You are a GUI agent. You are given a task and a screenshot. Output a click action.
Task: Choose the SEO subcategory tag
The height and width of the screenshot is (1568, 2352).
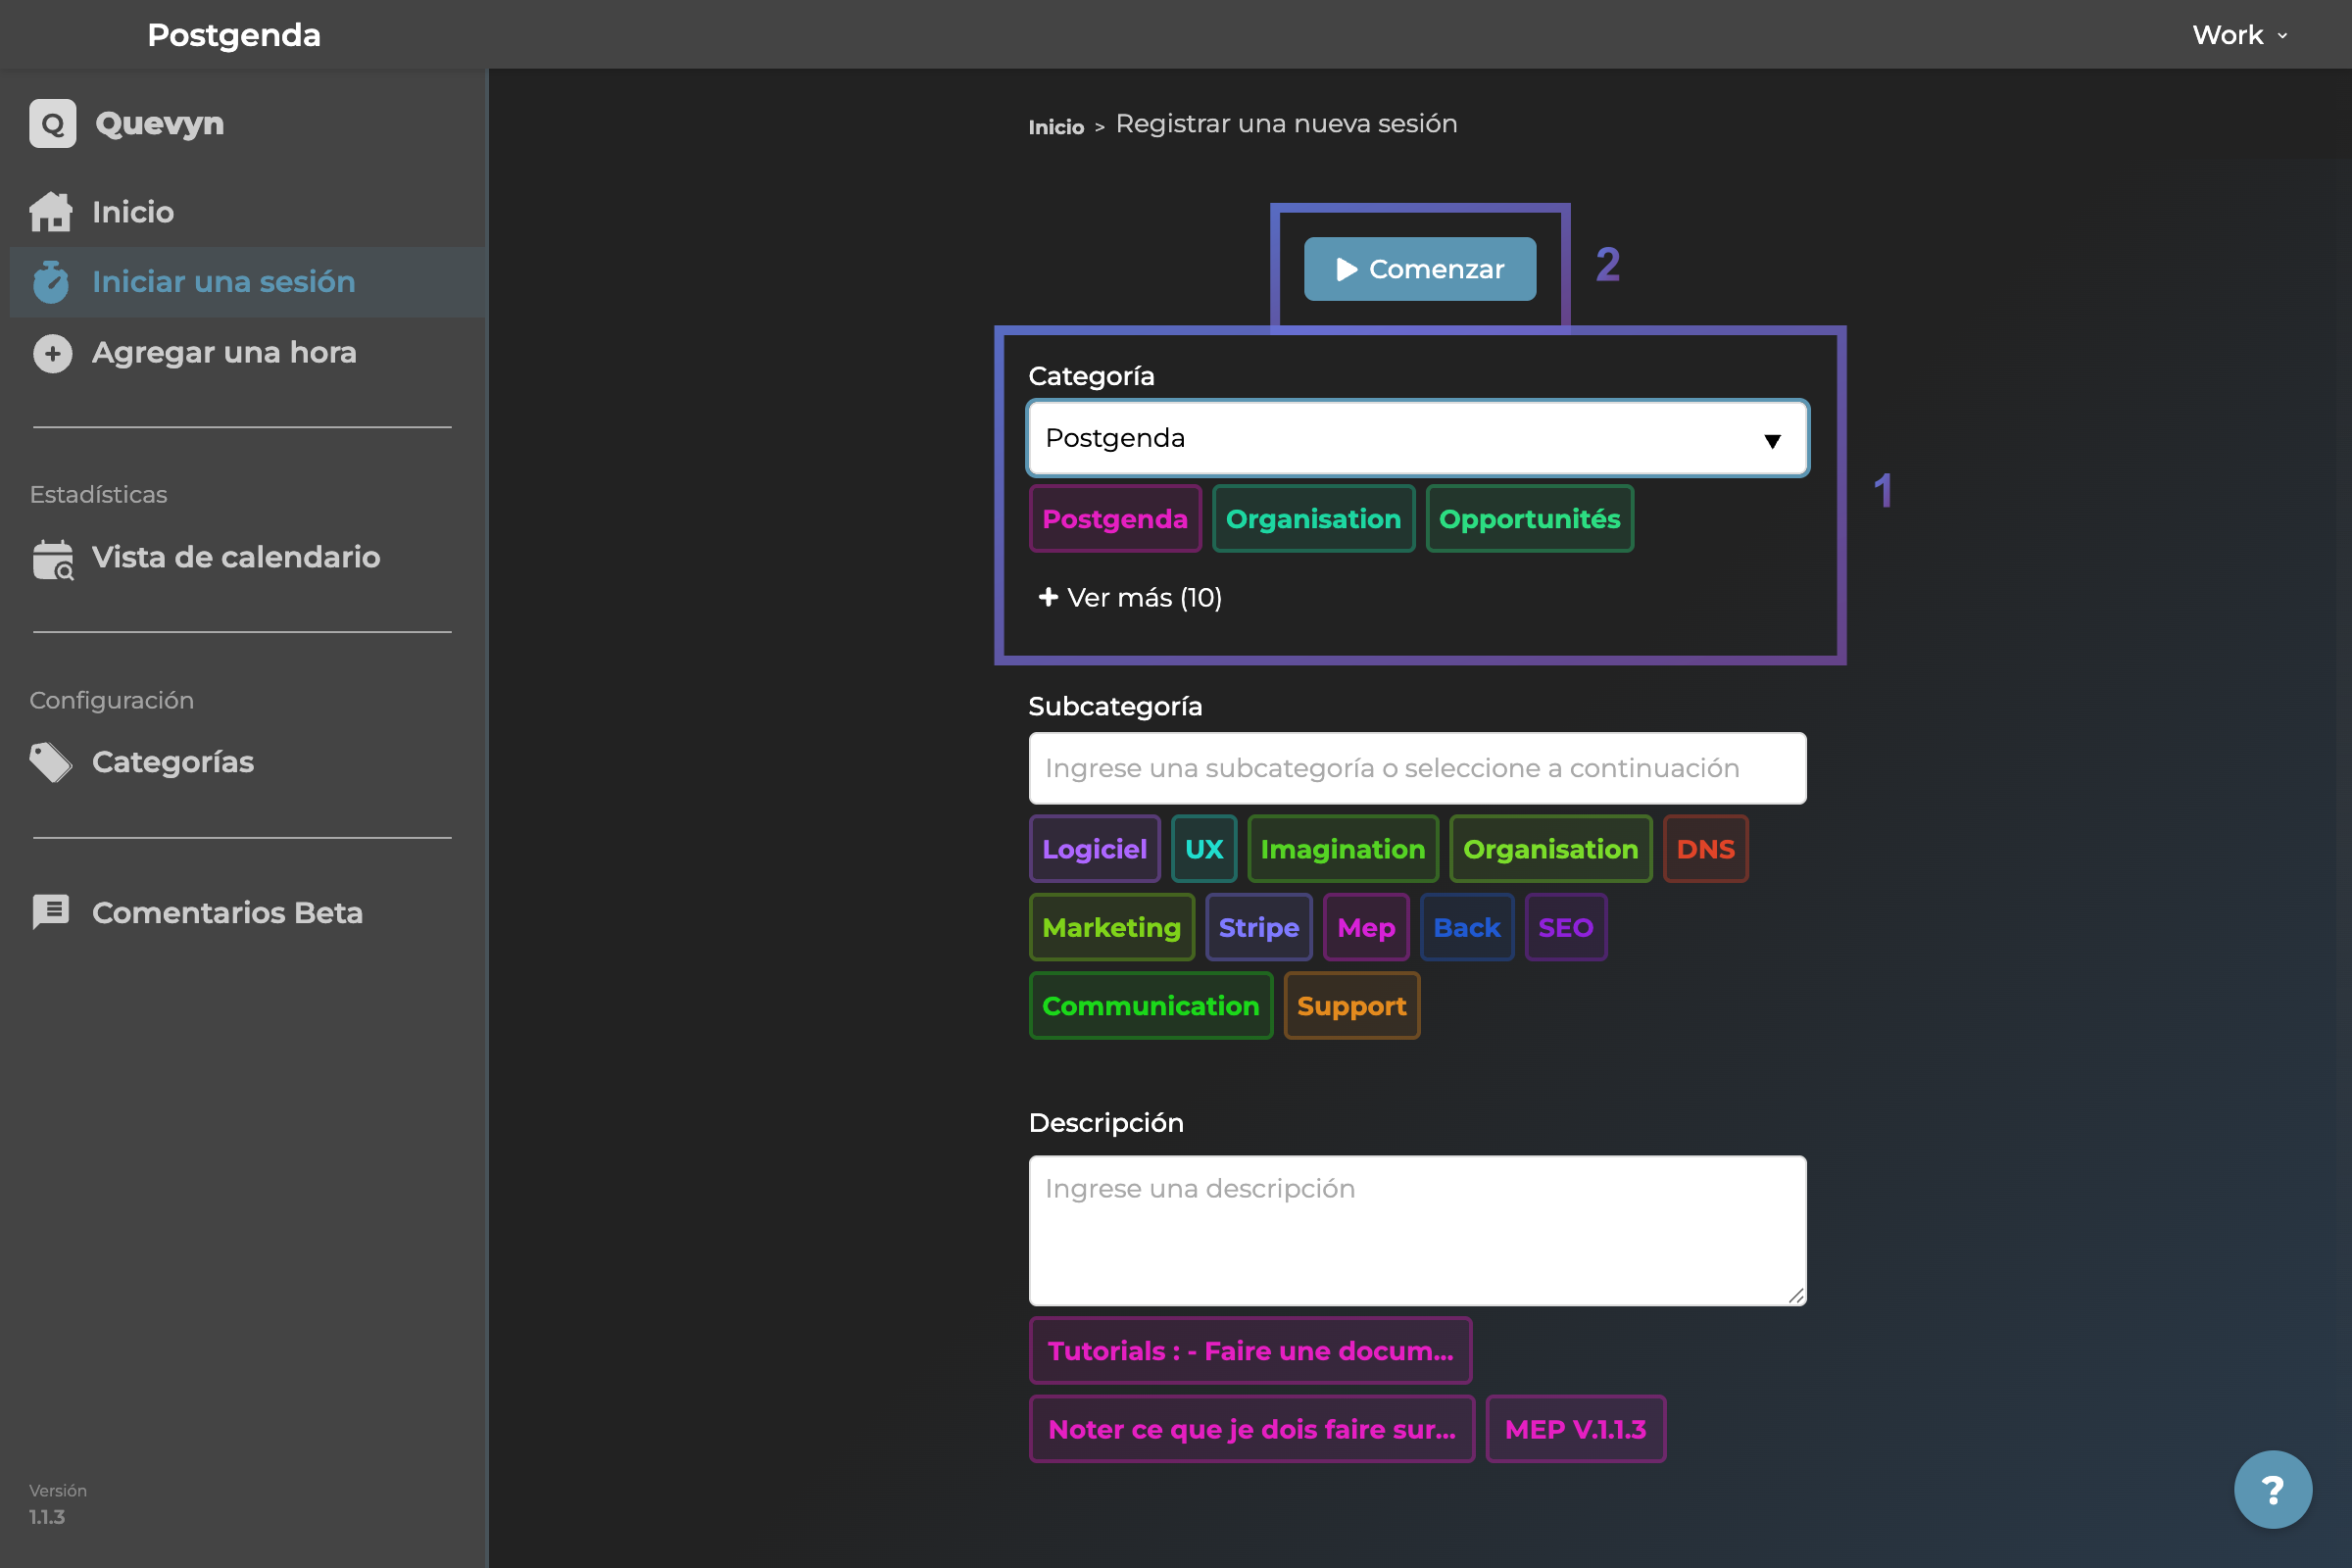pos(1565,927)
